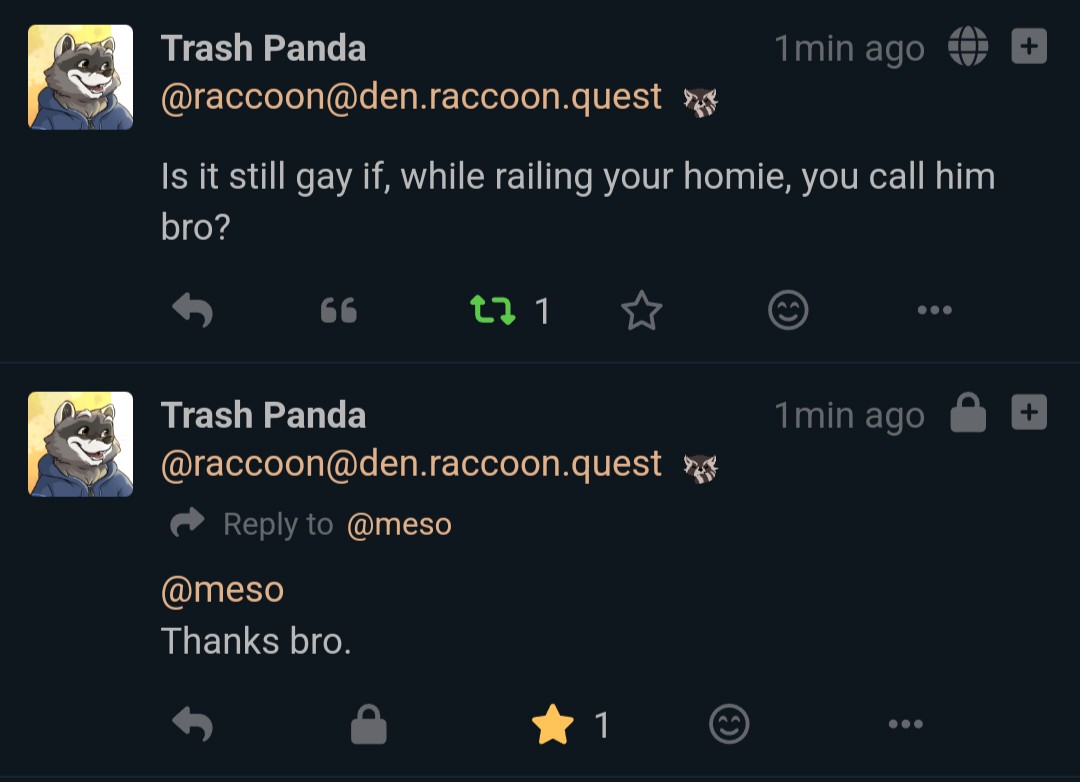Screen dimensions: 1080x782
Task: Expand the second post with plus icon
Action: 1029,413
